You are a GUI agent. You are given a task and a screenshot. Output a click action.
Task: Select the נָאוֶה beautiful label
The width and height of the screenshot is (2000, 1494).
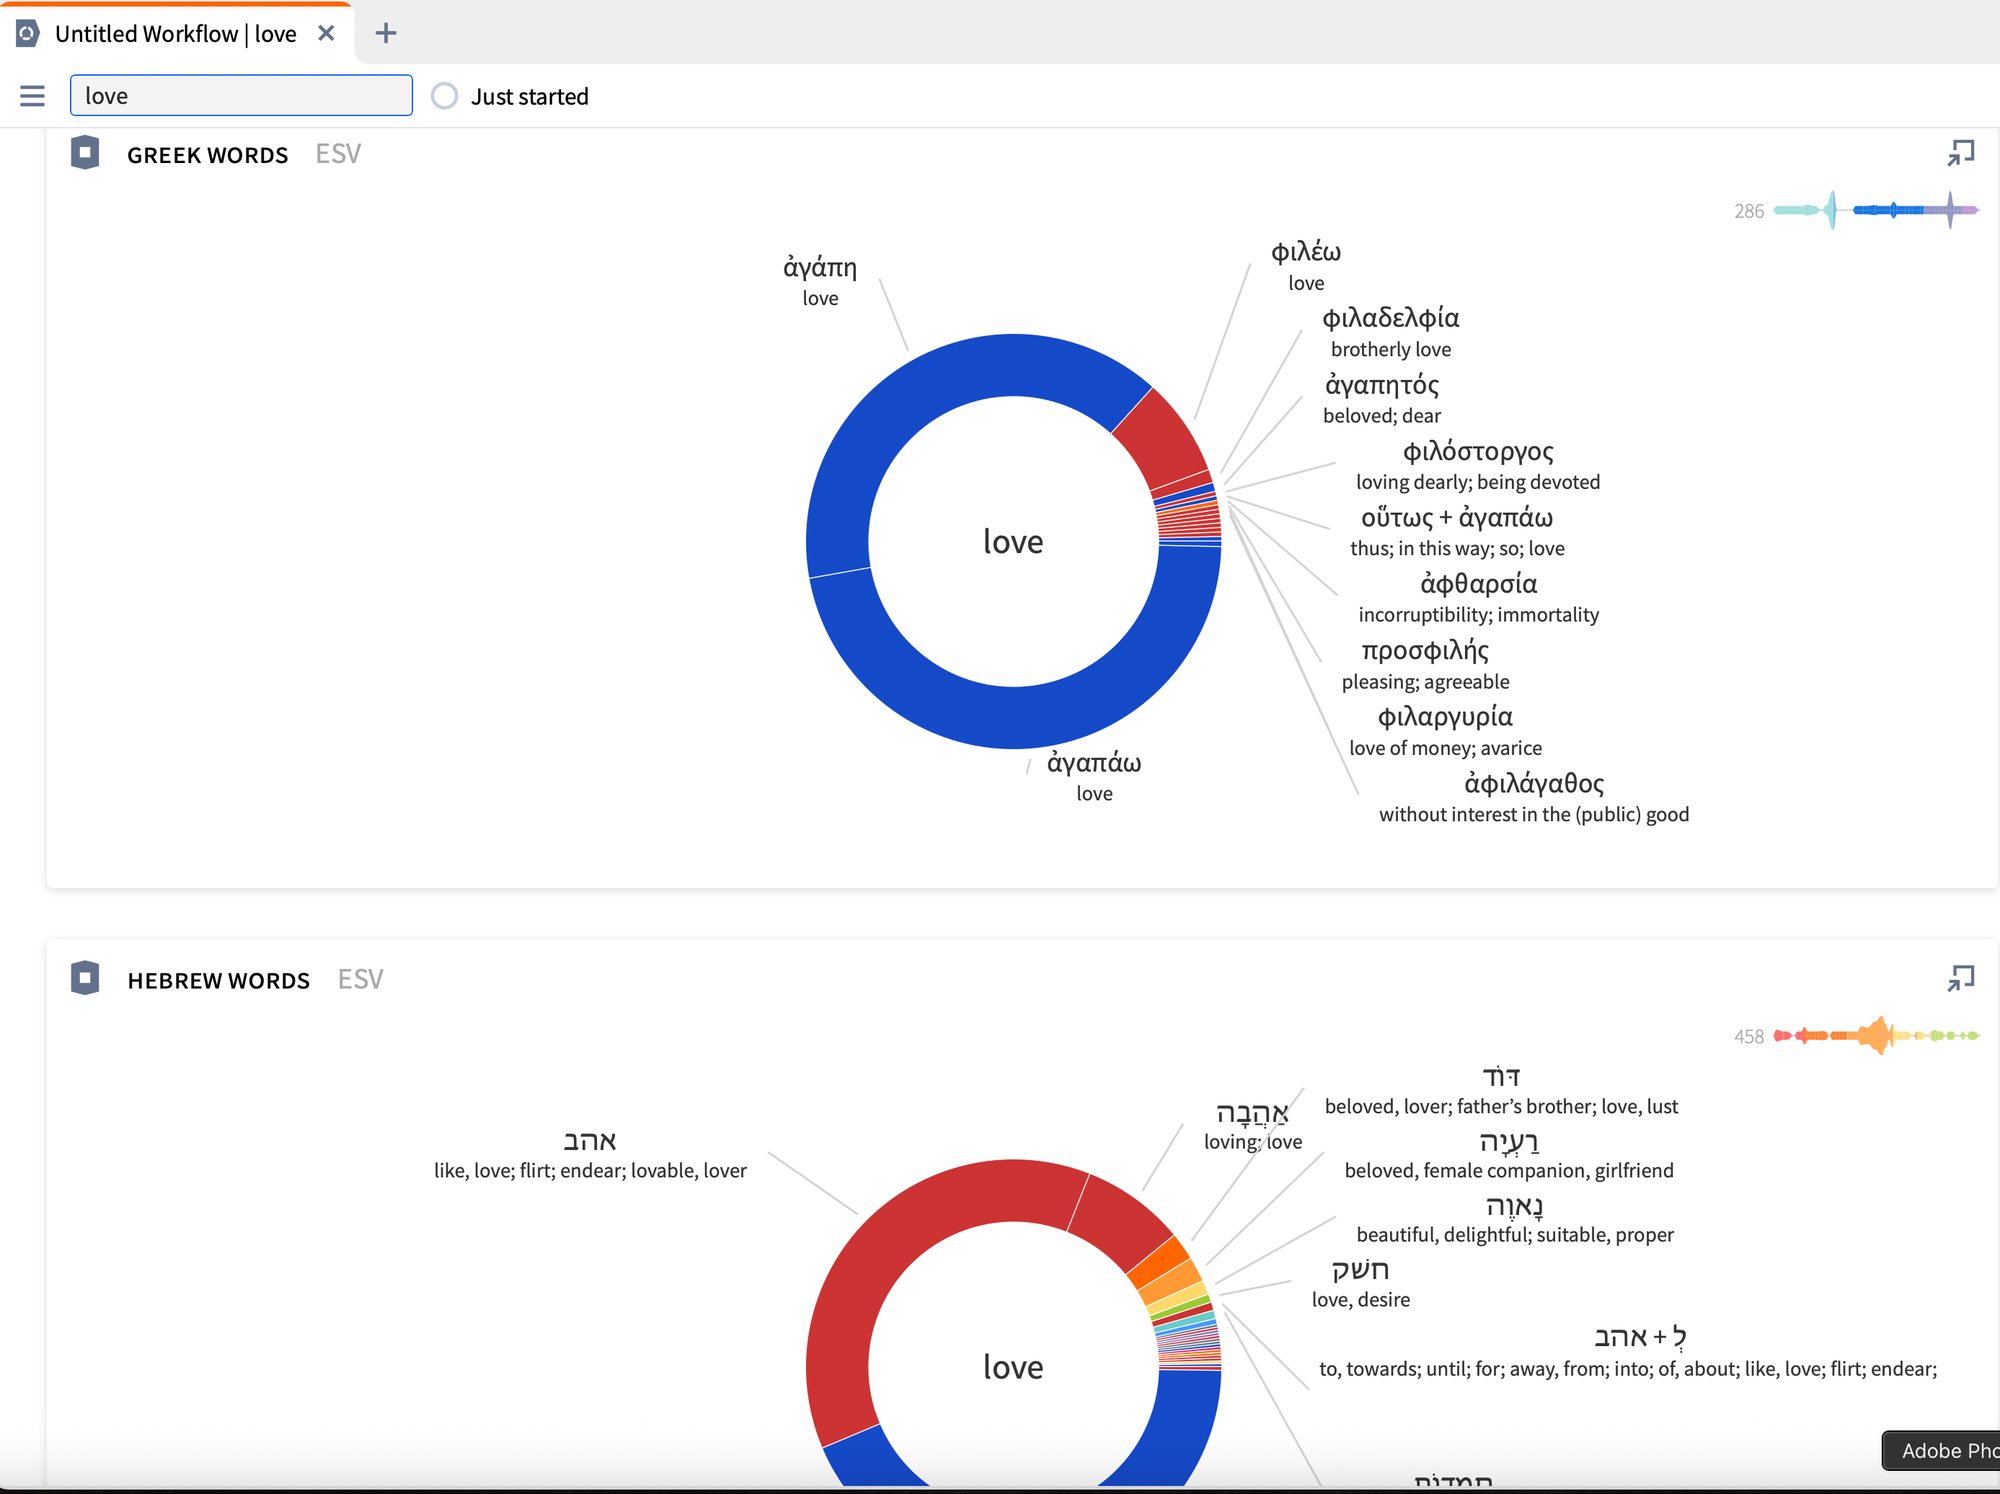pyautogui.click(x=1515, y=1218)
